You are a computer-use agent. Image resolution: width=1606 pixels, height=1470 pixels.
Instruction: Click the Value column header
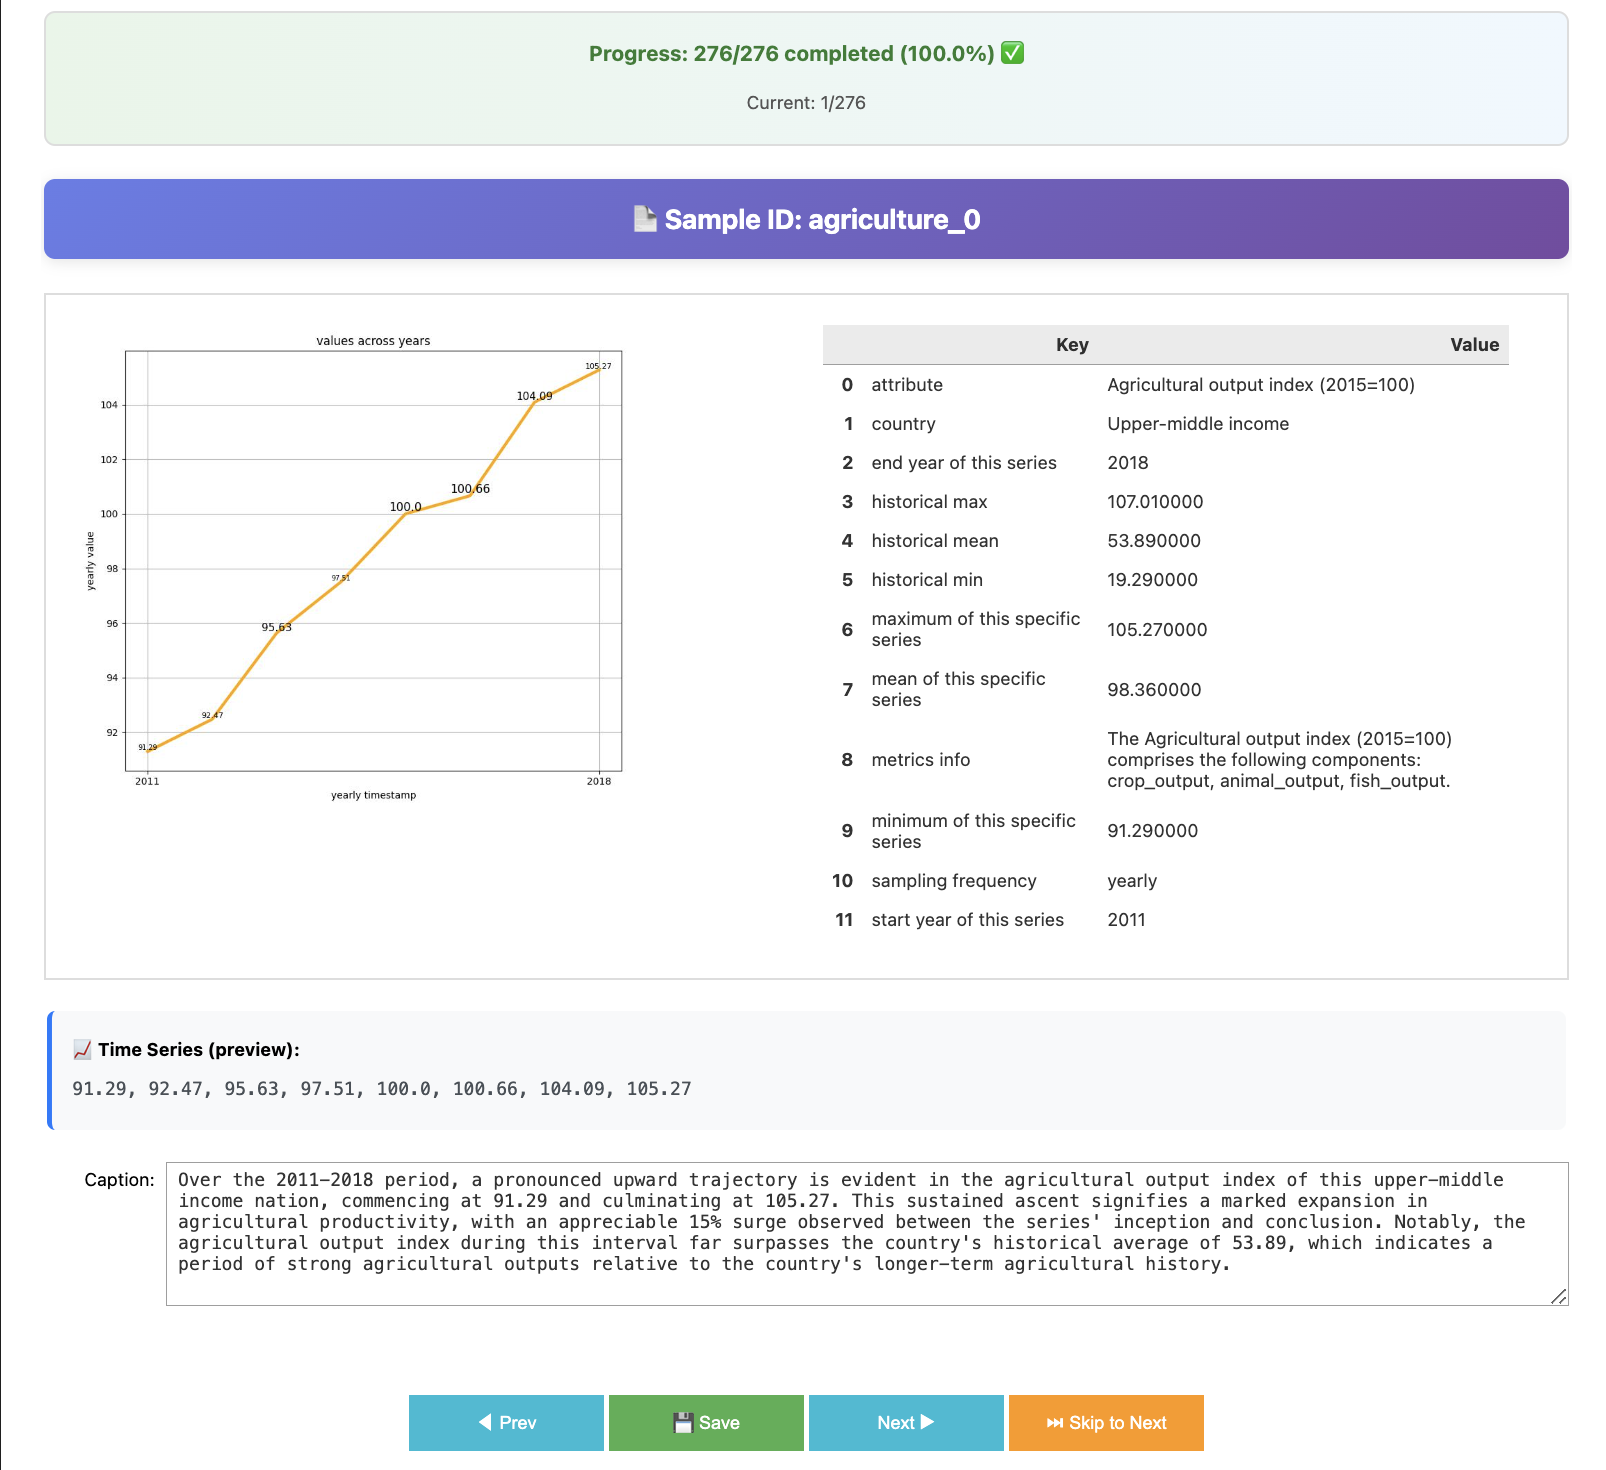pyautogui.click(x=1474, y=345)
